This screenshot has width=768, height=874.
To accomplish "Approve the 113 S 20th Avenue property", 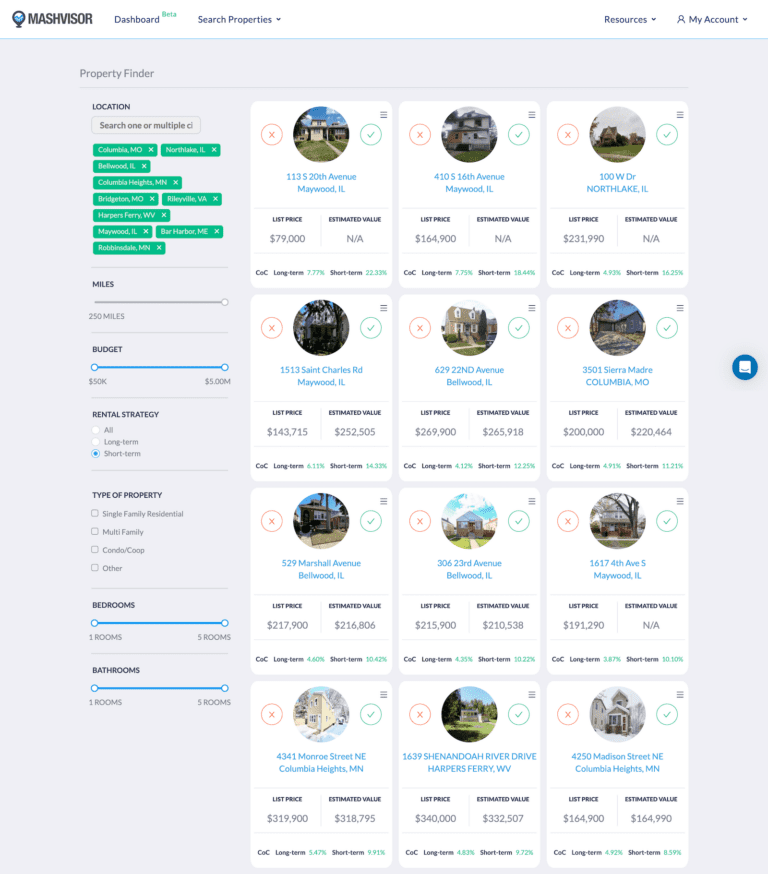I will 371,134.
